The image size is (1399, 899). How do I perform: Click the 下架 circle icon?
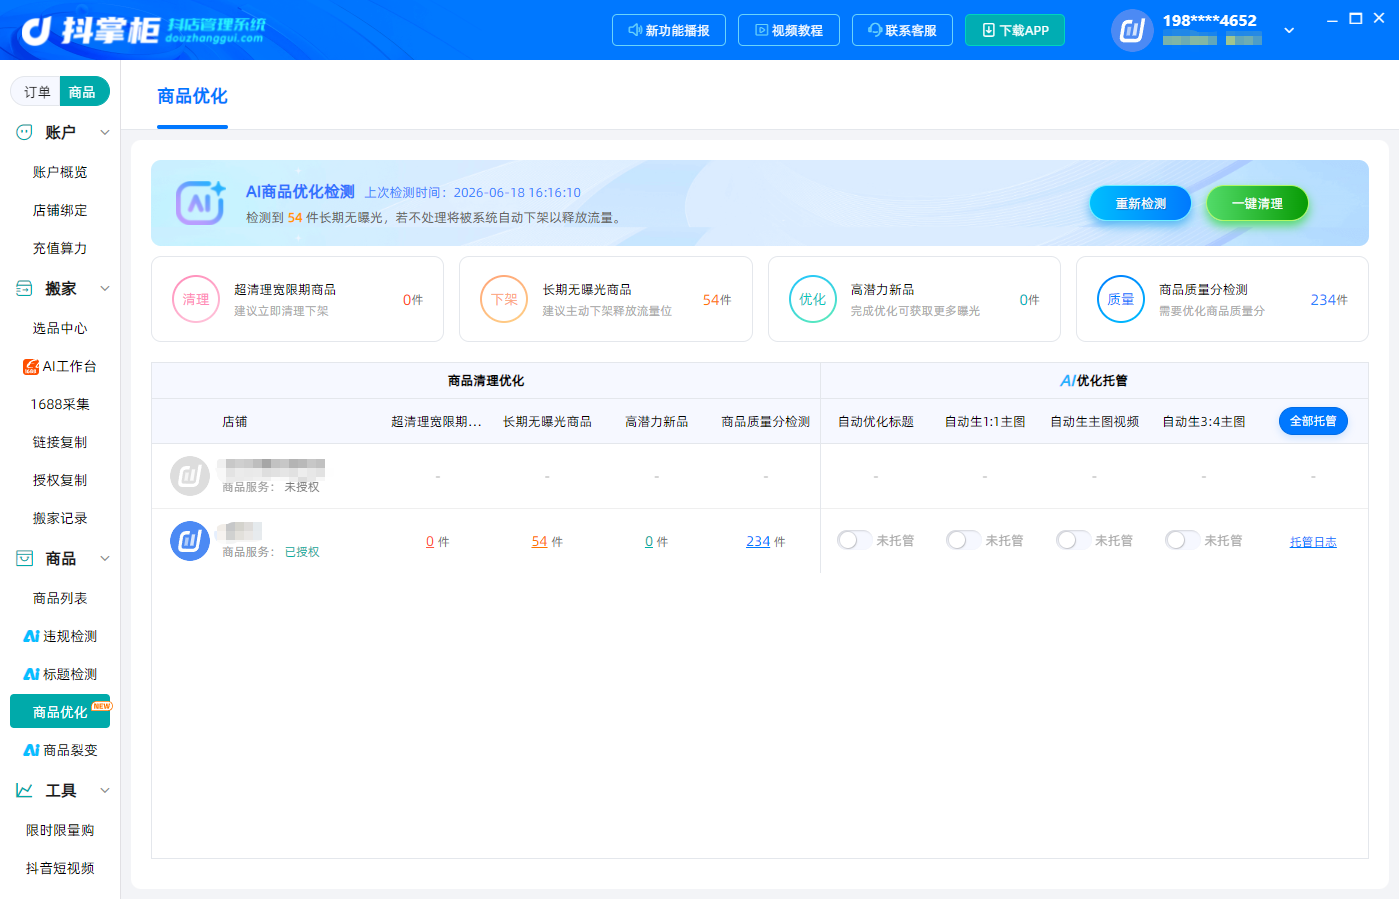[504, 299]
